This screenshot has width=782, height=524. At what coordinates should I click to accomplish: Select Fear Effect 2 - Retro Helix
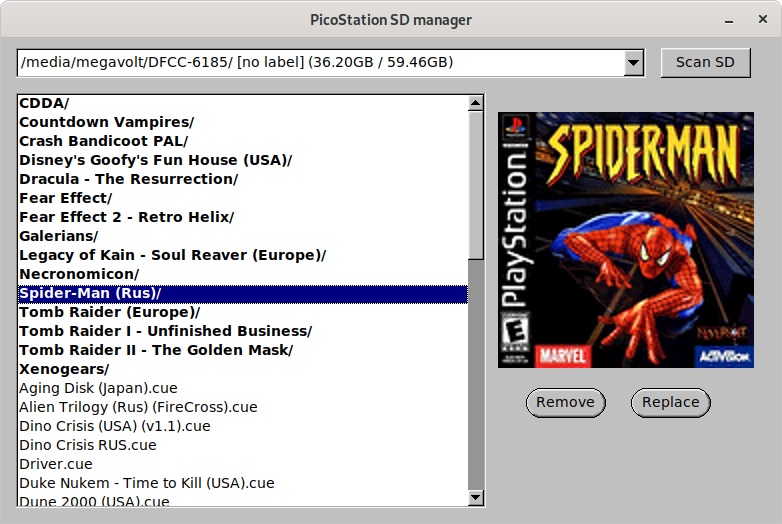pos(126,217)
